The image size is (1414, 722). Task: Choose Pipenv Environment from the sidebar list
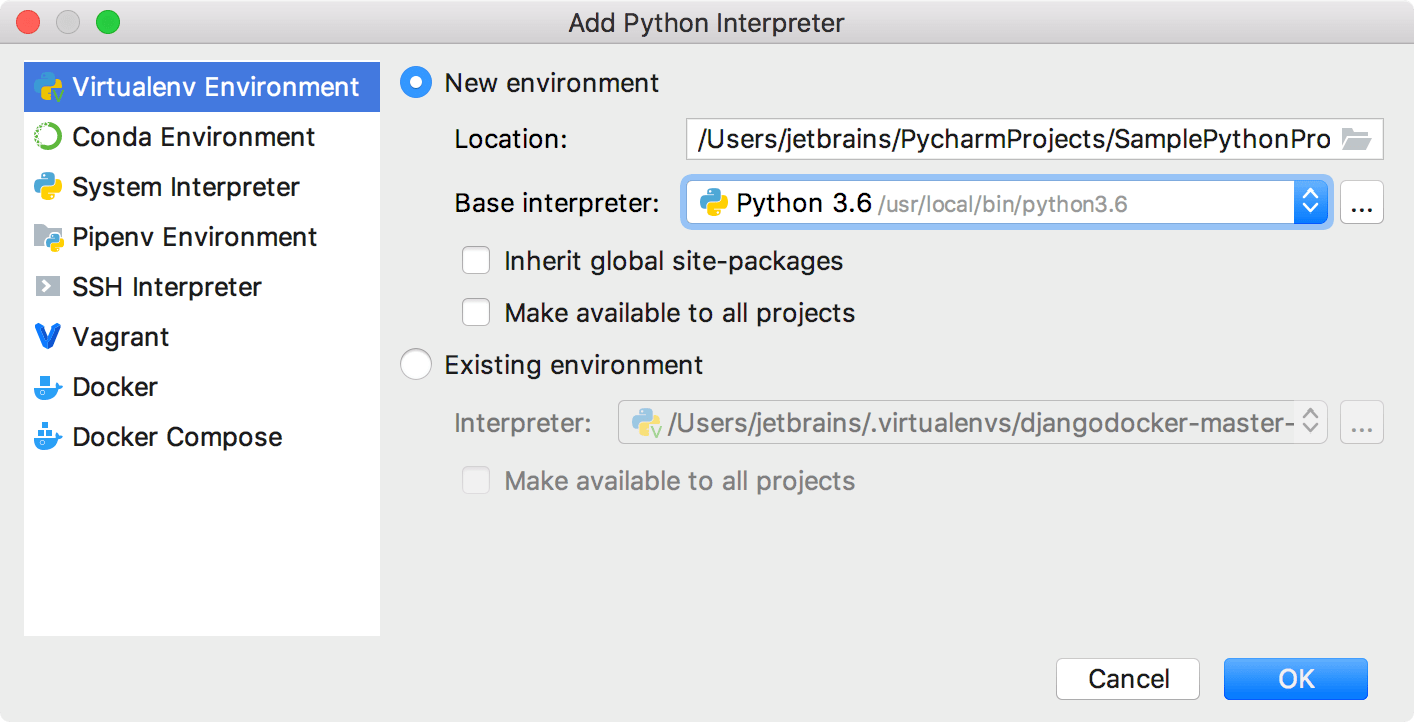click(194, 237)
